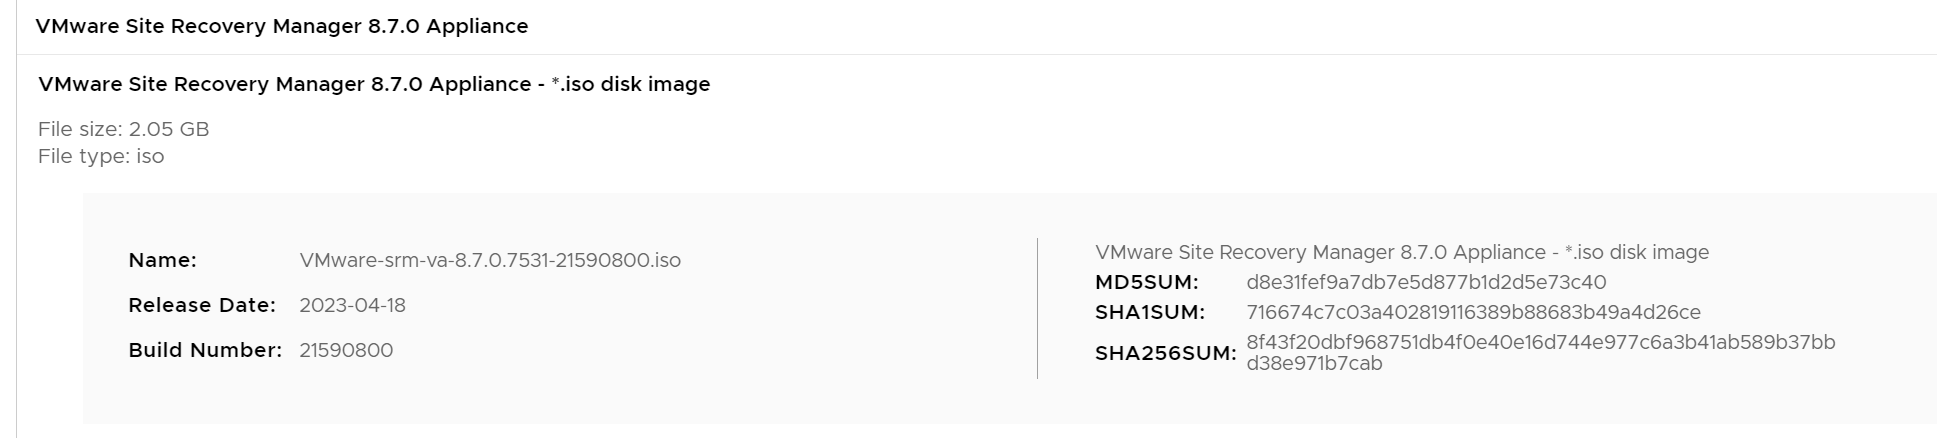1937x438 pixels.
Task: Click the SHA1SUM label
Action: 1150,313
